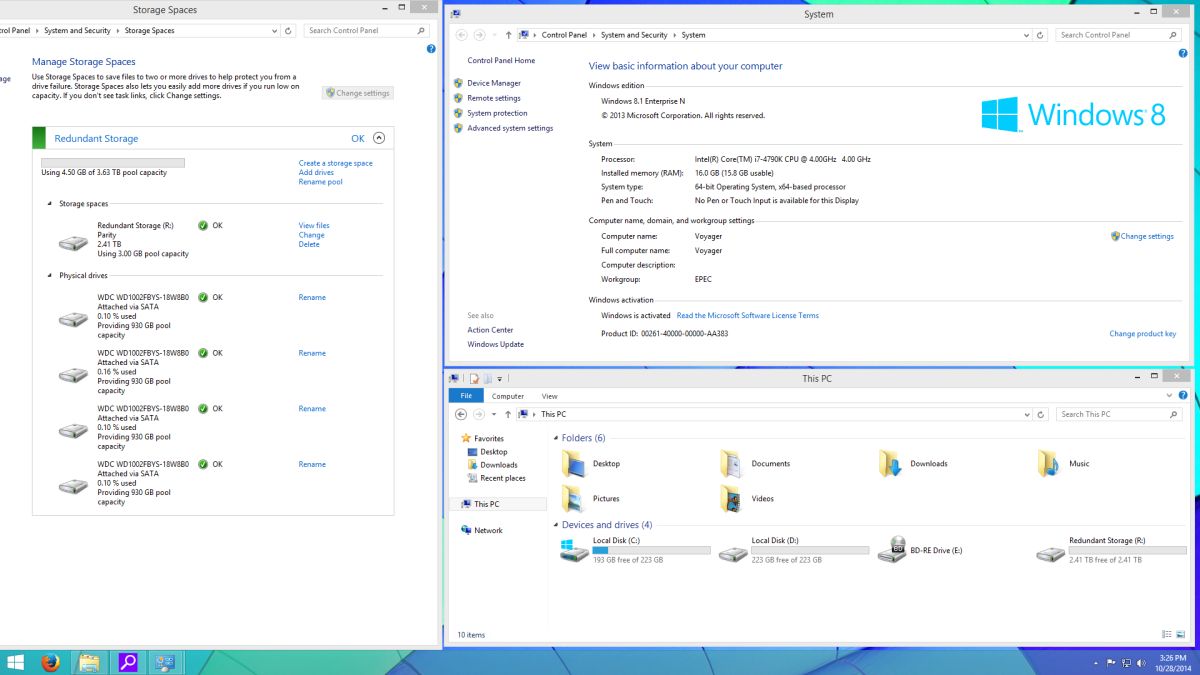This screenshot has width=1200, height=675.
Task: Open Advanced system settings link
Action: [510, 128]
